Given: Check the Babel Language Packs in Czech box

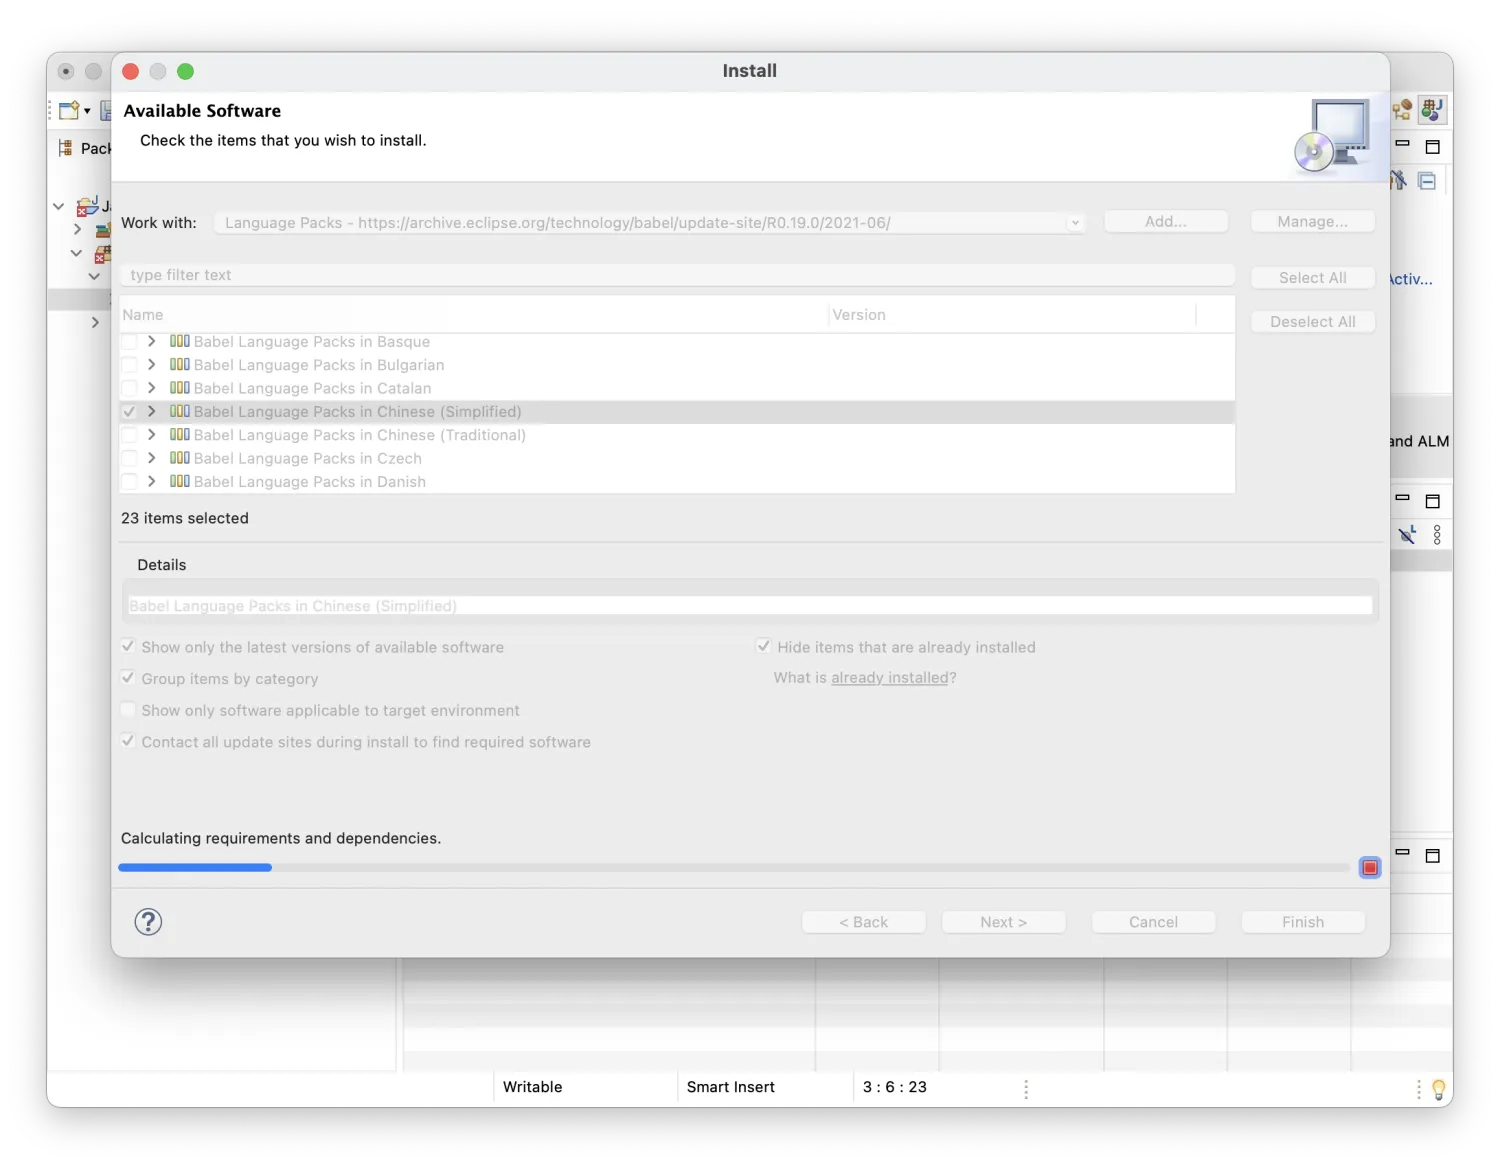Looking at the screenshot, I should tap(129, 458).
